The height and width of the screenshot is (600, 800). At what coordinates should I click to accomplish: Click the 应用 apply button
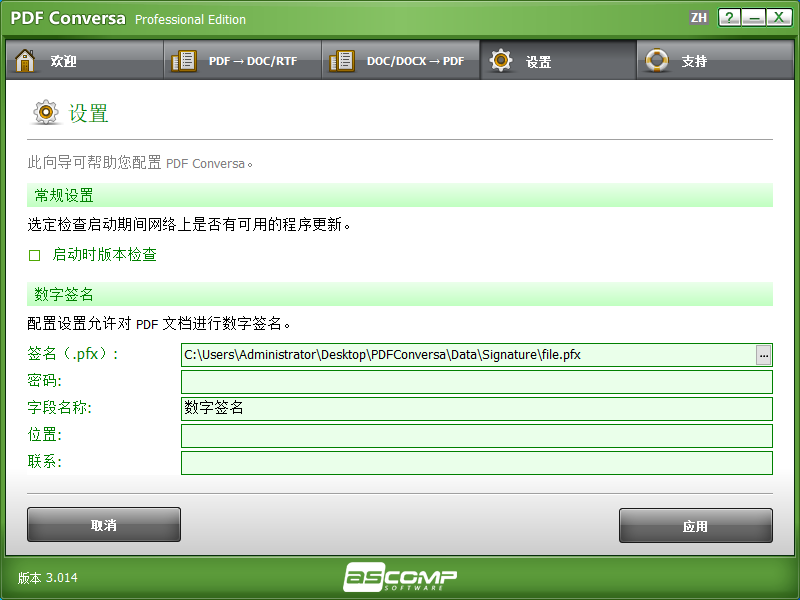[x=695, y=526]
